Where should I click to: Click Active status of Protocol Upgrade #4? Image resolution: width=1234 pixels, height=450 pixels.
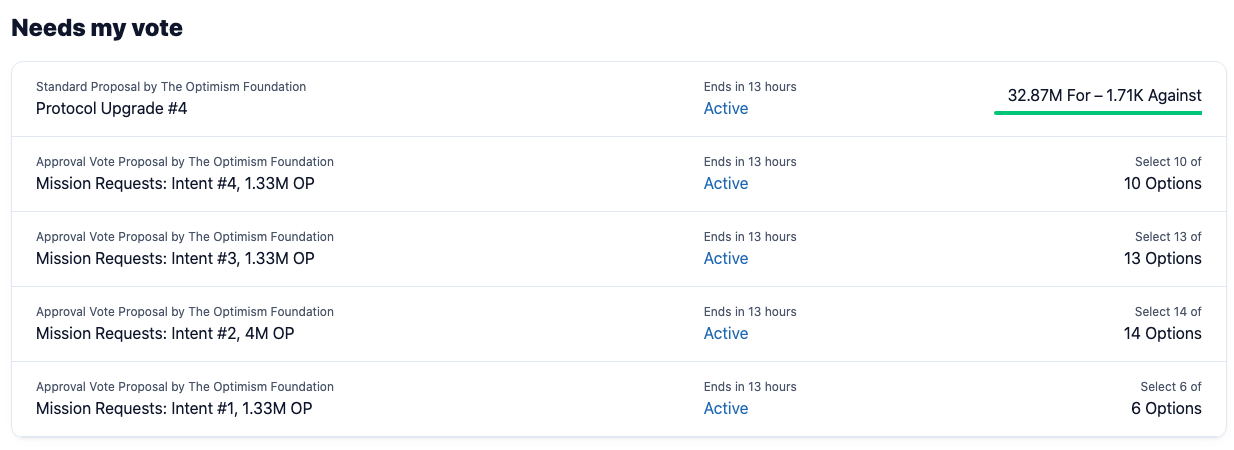coord(726,108)
